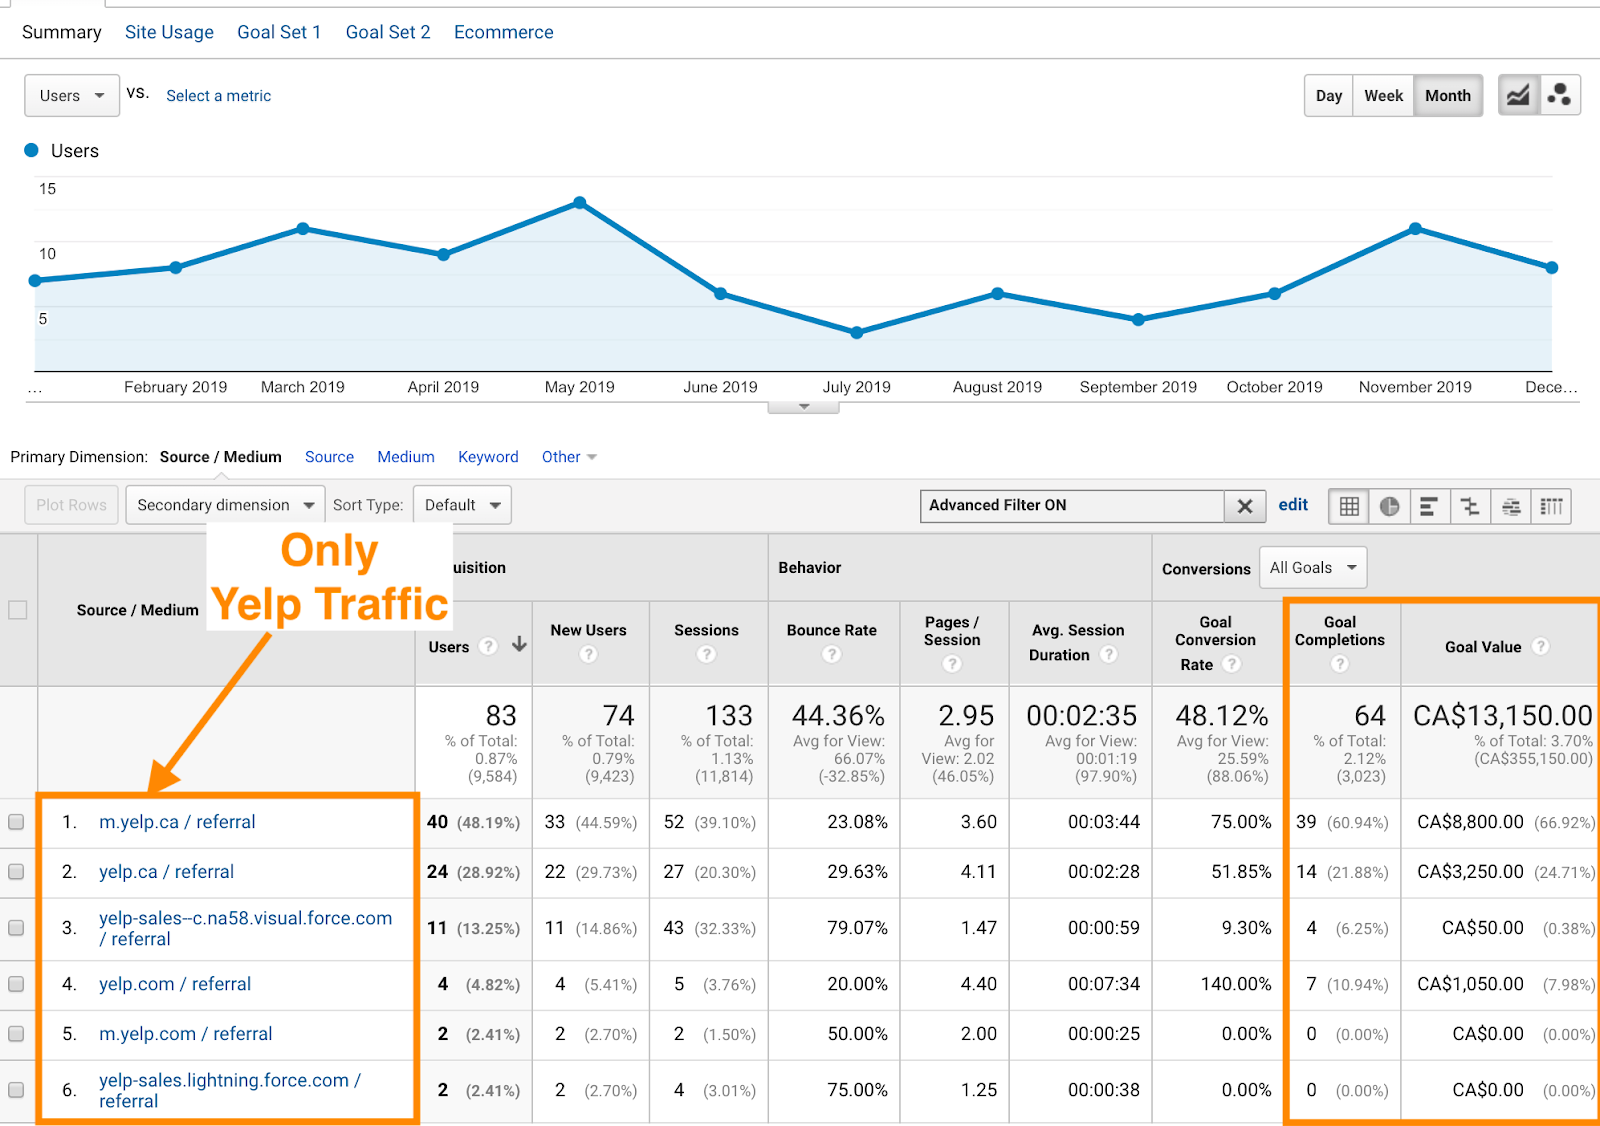Set primary dimension to Source

point(329,457)
